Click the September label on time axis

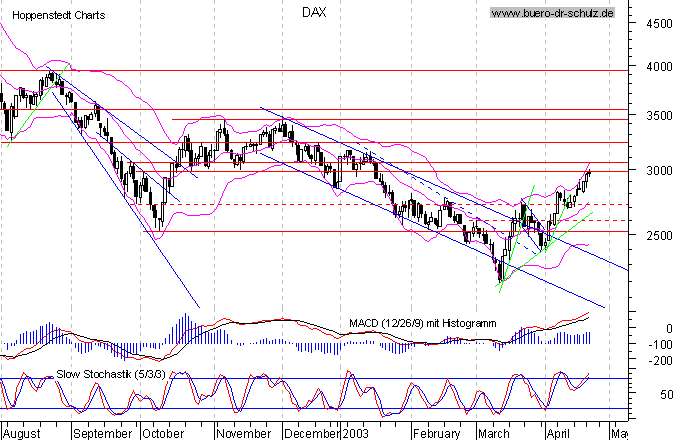coord(103,433)
